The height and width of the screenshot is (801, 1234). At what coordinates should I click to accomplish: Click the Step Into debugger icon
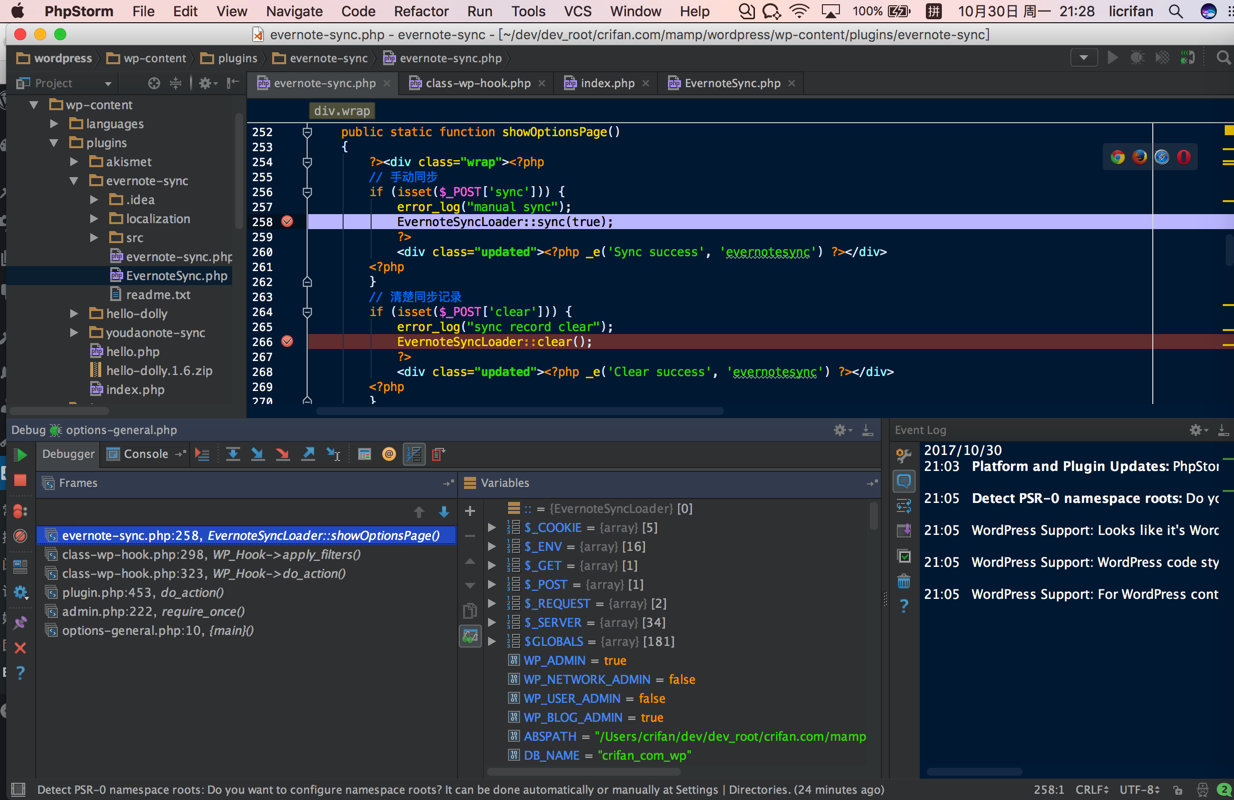[257, 455]
